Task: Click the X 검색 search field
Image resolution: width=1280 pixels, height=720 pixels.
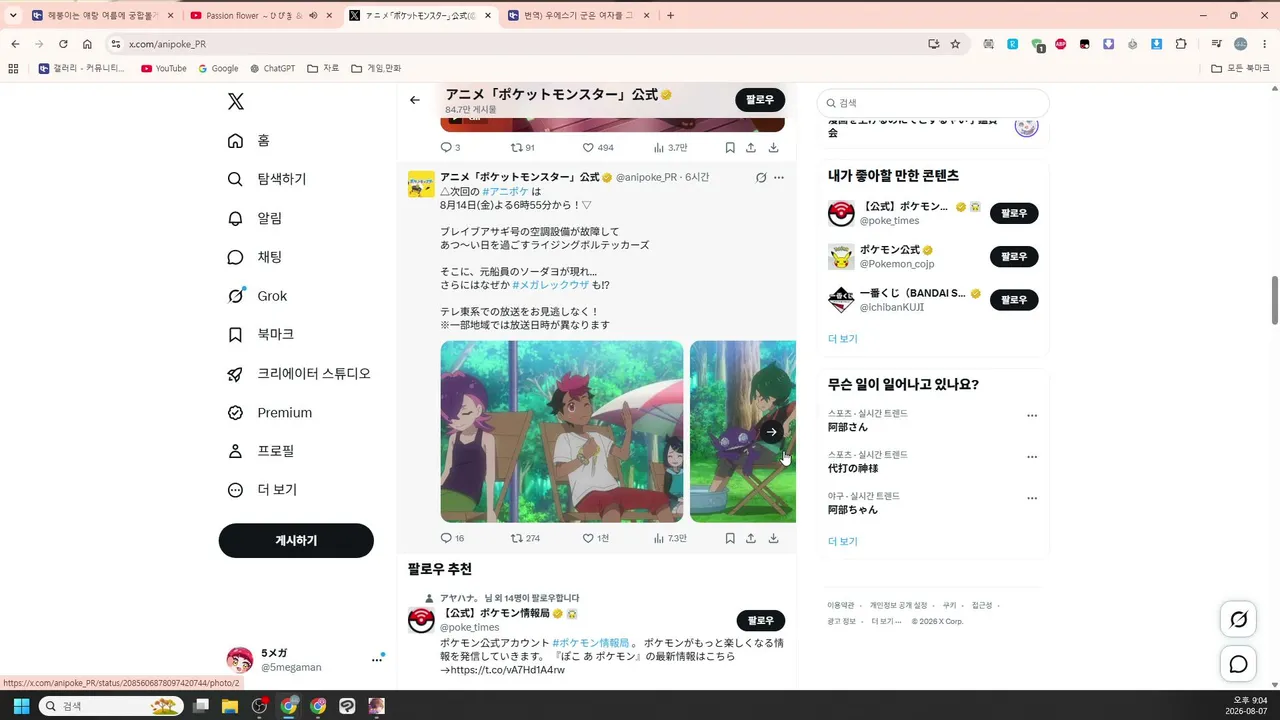Action: point(933,103)
